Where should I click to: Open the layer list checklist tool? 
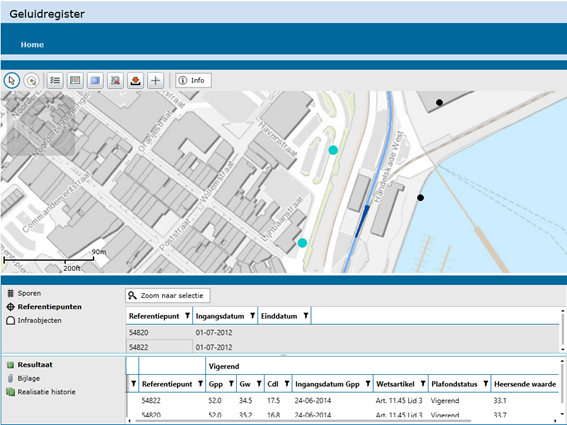click(55, 80)
